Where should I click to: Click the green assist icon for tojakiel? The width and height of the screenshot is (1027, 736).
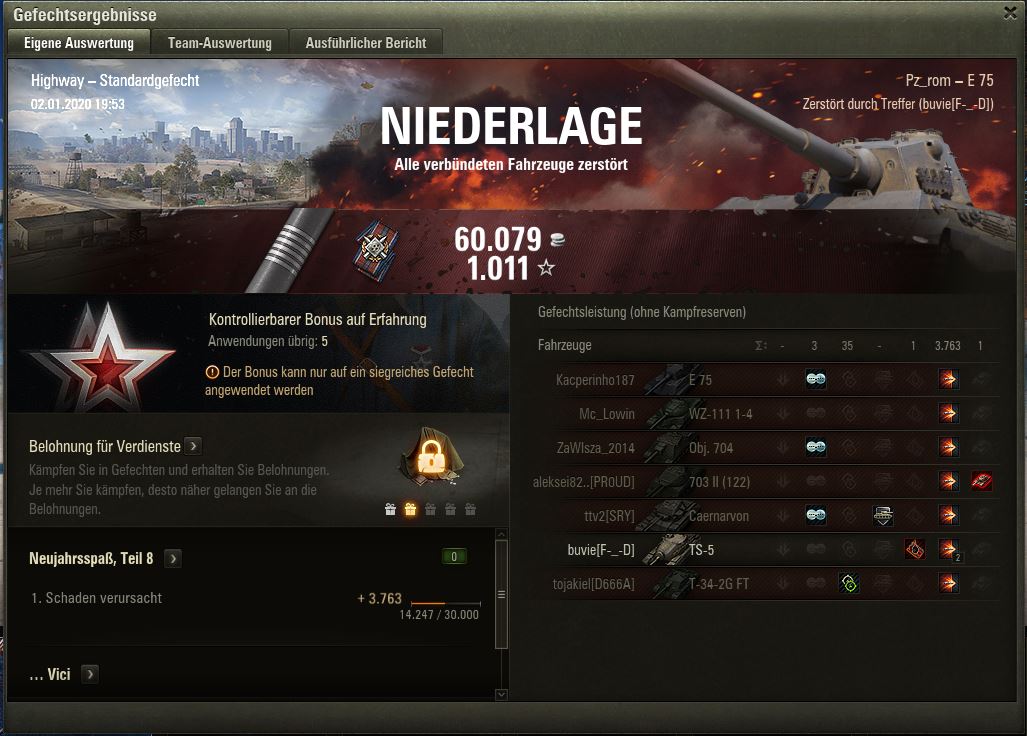[x=849, y=583]
